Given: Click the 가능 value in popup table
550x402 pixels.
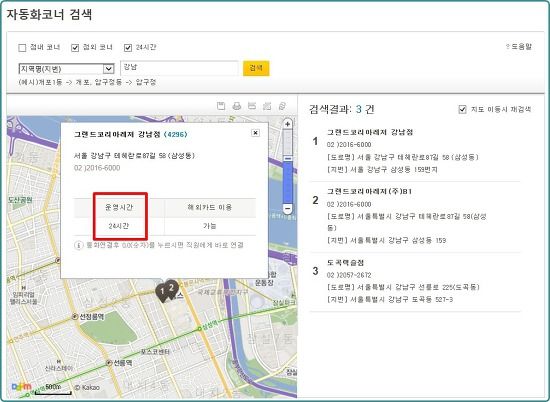Looking at the screenshot, I should (210, 226).
